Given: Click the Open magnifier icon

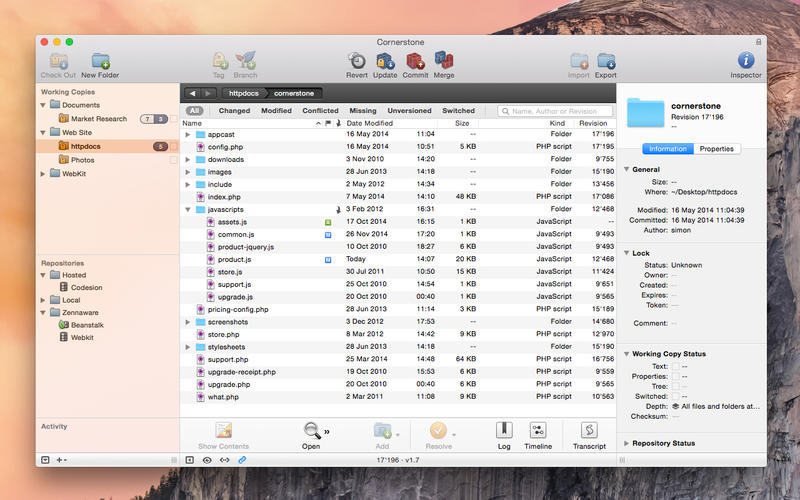Looking at the screenshot, I should tap(312, 431).
